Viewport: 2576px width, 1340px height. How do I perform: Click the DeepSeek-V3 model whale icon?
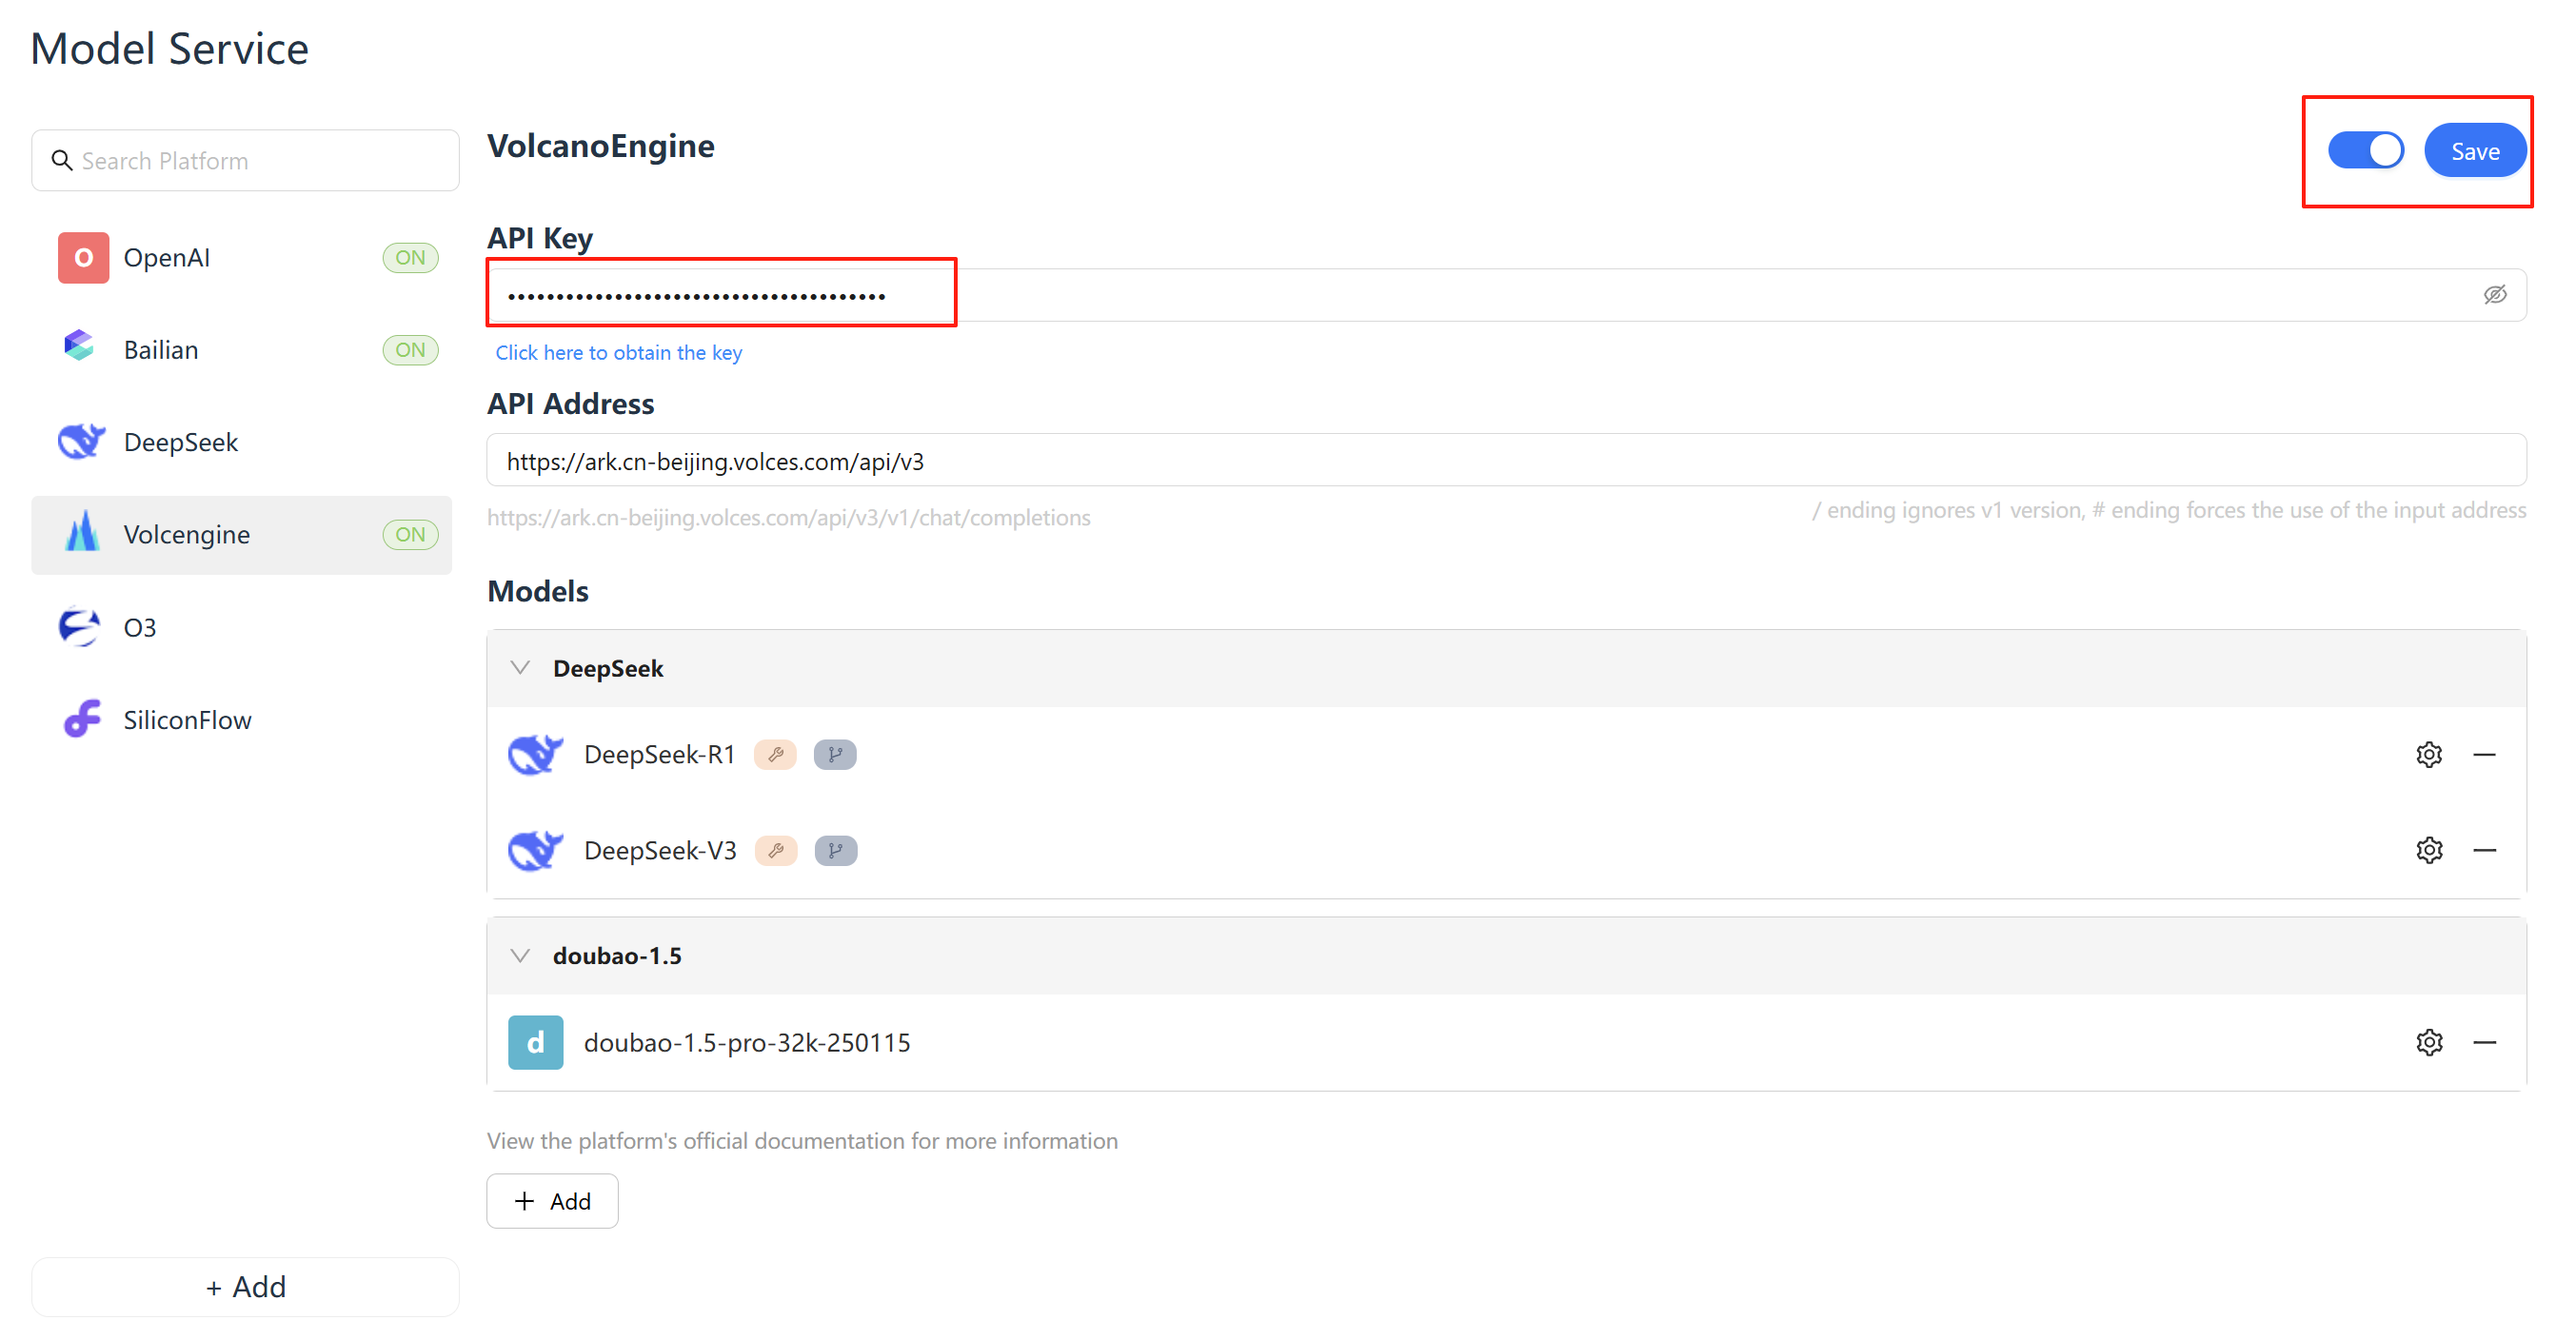click(x=535, y=849)
